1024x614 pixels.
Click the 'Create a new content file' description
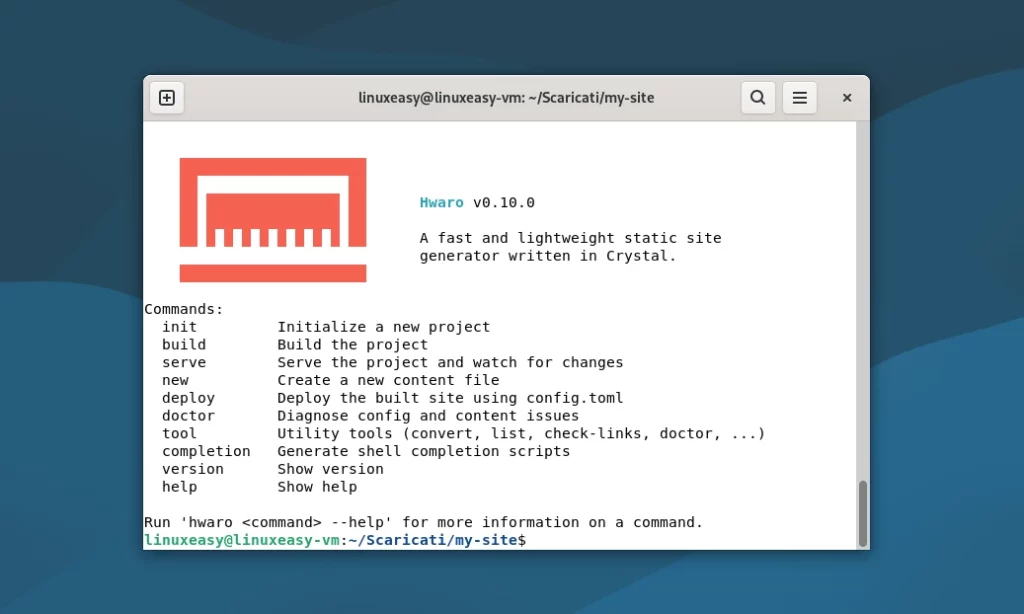tap(388, 381)
